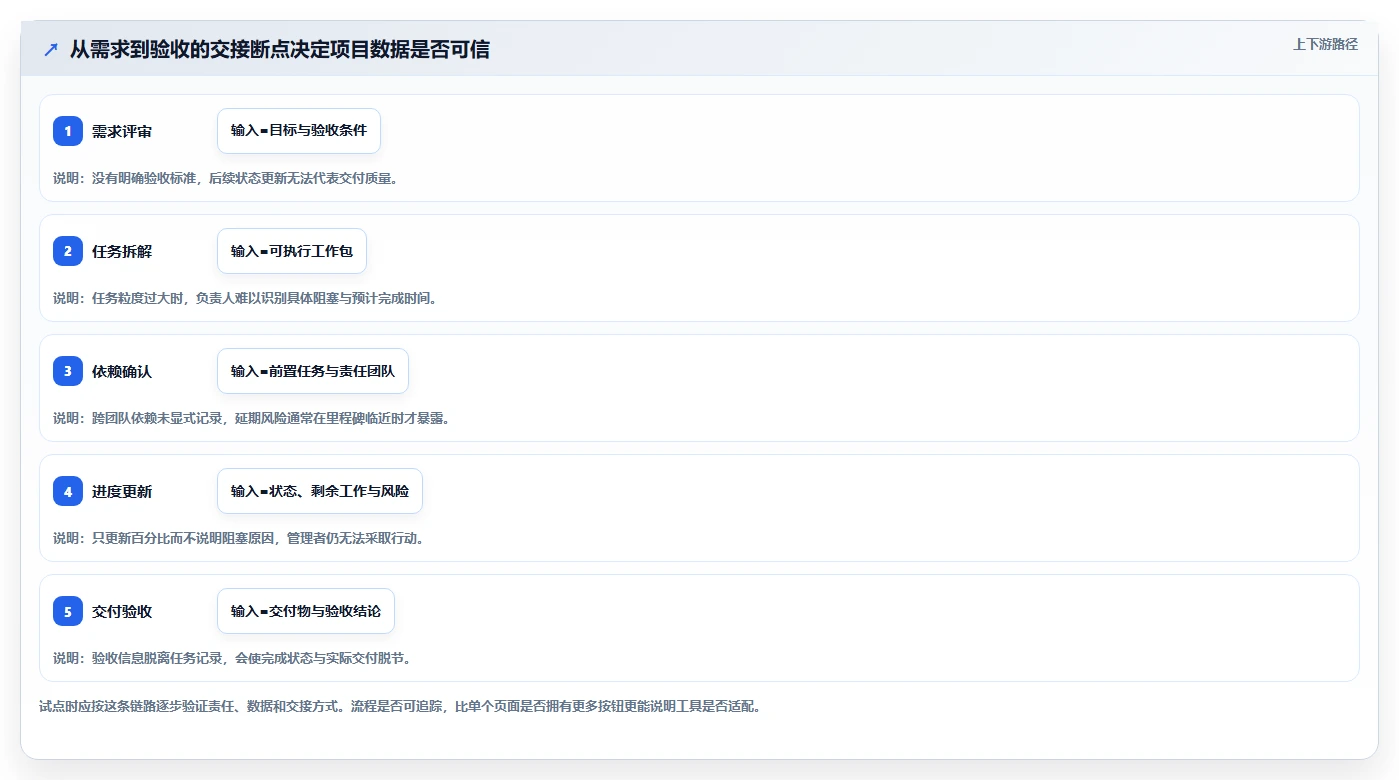Click the step 5 number badge
The image size is (1399, 780).
(x=68, y=611)
